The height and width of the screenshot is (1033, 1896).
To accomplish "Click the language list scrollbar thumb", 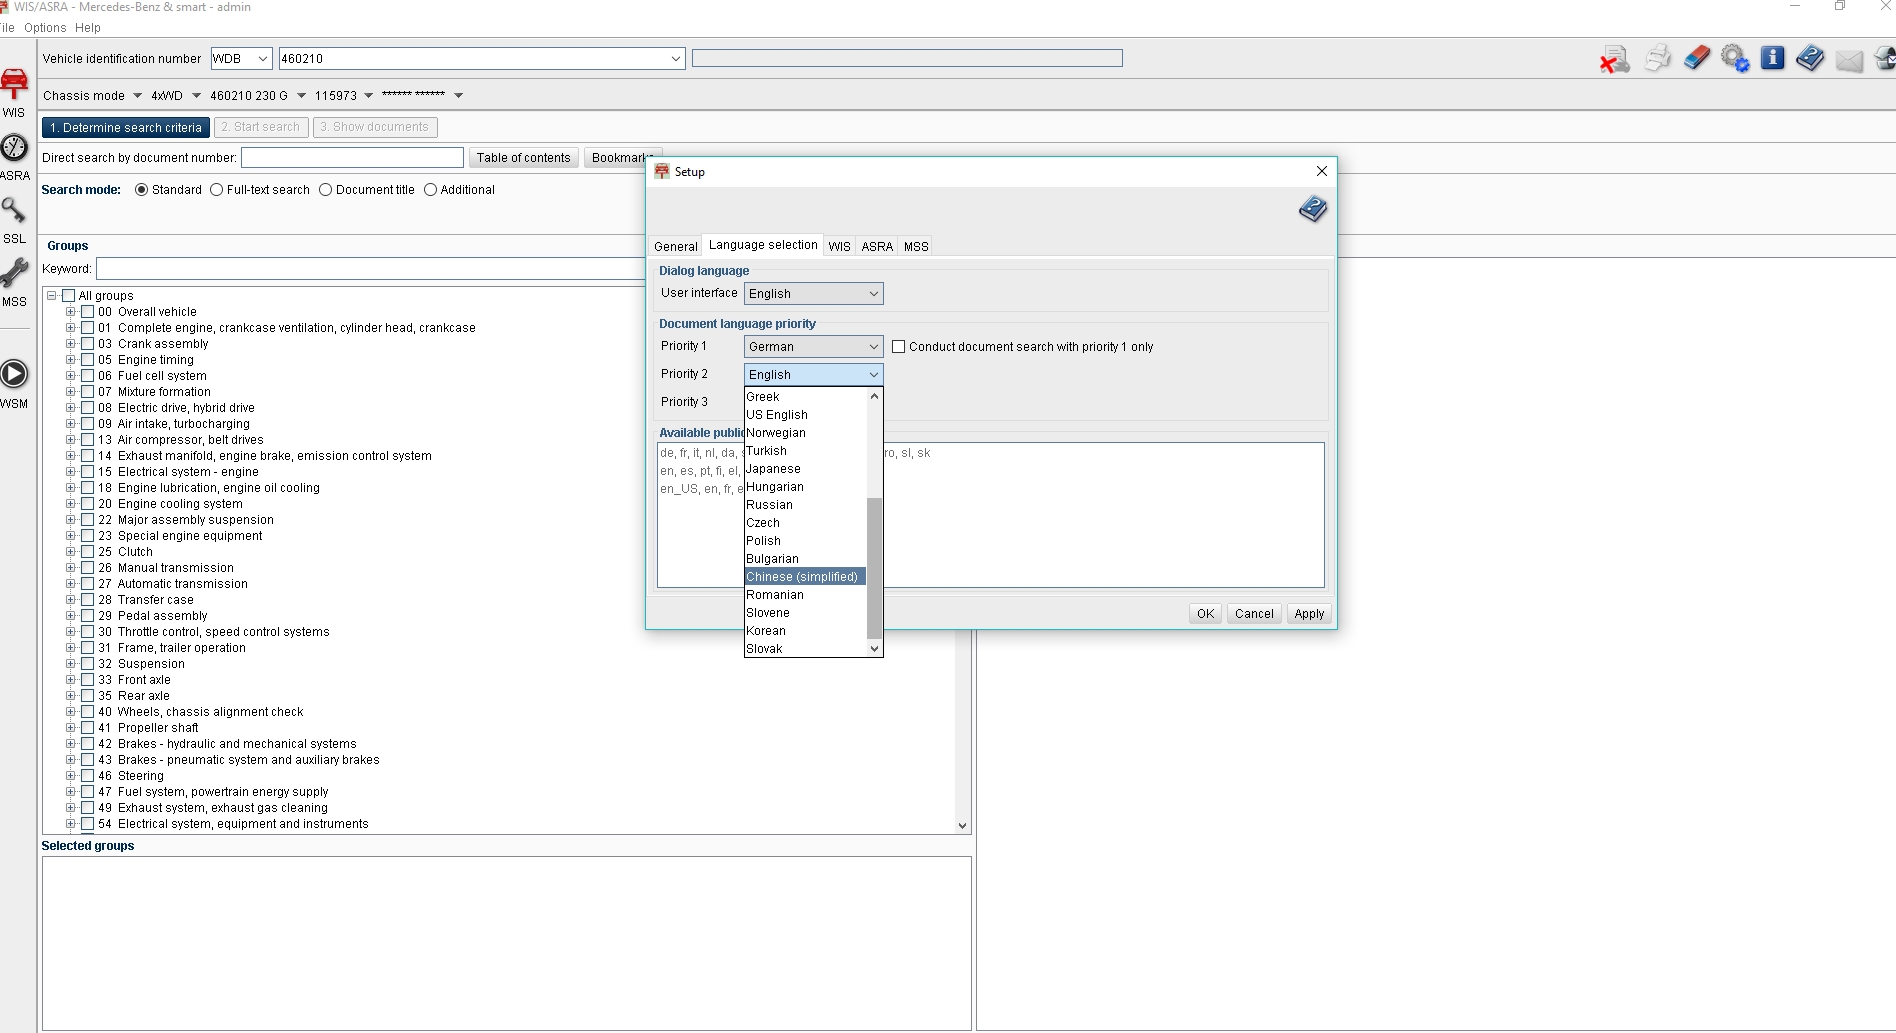I will pos(874,567).
